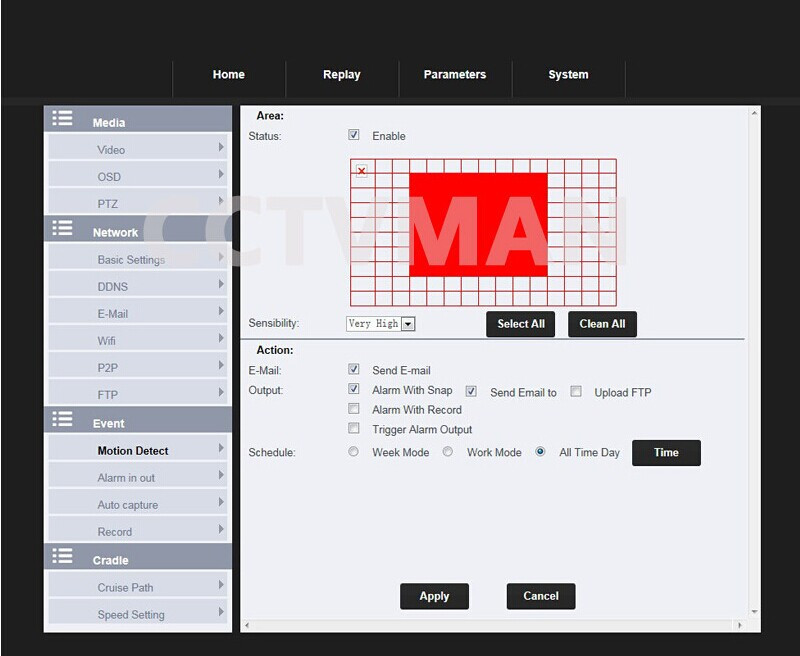Click the list icon beside Event
This screenshot has height=656, width=800.
click(63, 420)
